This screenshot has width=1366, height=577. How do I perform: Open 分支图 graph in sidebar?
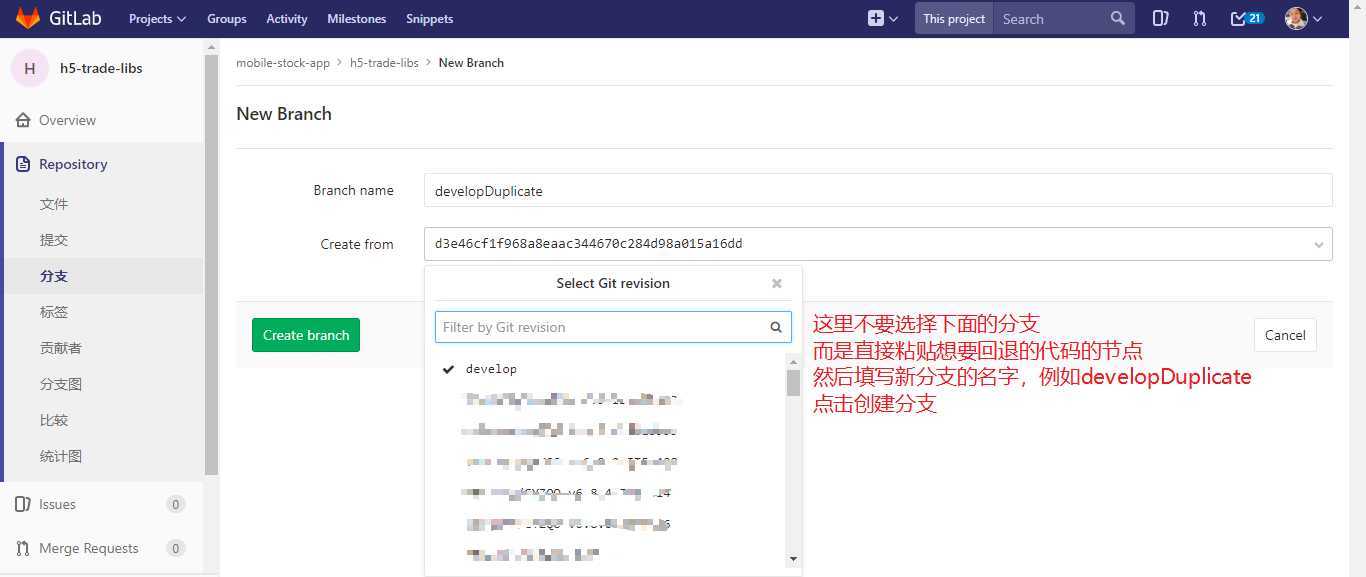61,384
